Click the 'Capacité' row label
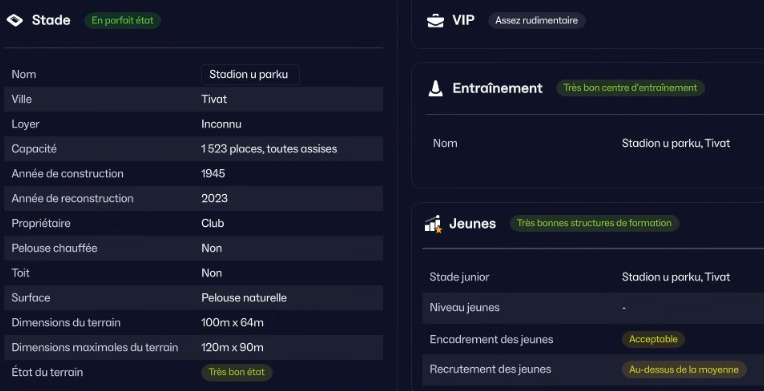Screen dimensions: 764x391 (x=34, y=149)
